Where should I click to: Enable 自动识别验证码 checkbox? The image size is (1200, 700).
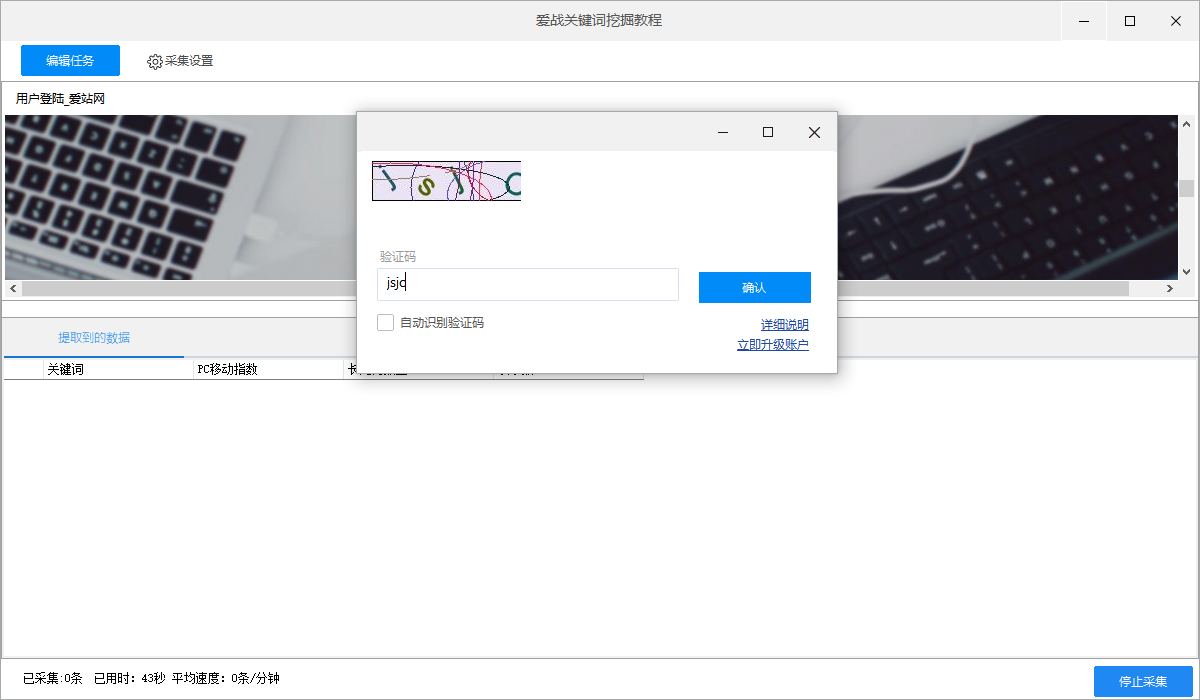click(x=385, y=322)
